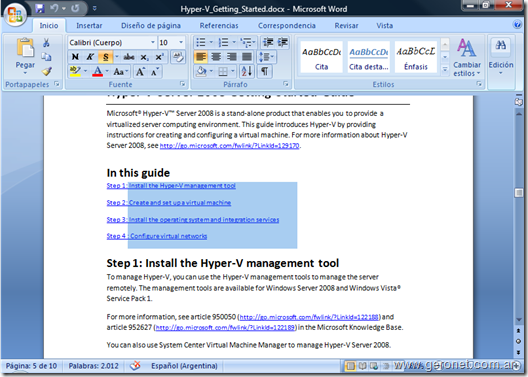The width and height of the screenshot is (528, 377).
Task: Toggle subscript formatting
Action: [144, 57]
